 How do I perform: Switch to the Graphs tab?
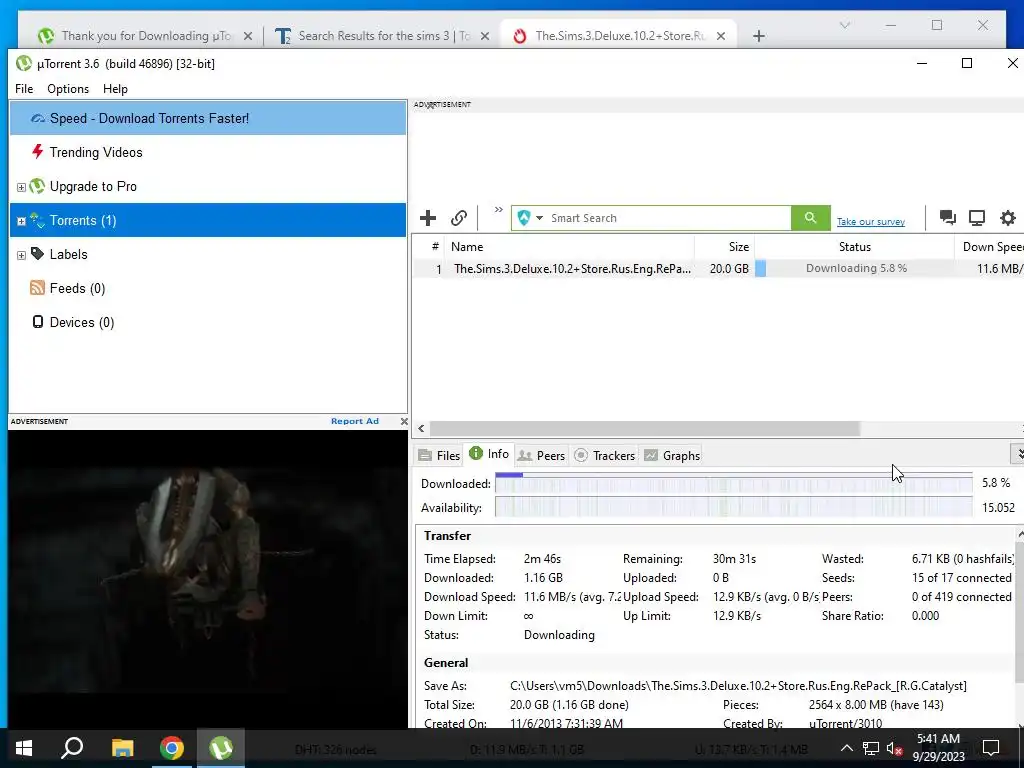click(672, 455)
